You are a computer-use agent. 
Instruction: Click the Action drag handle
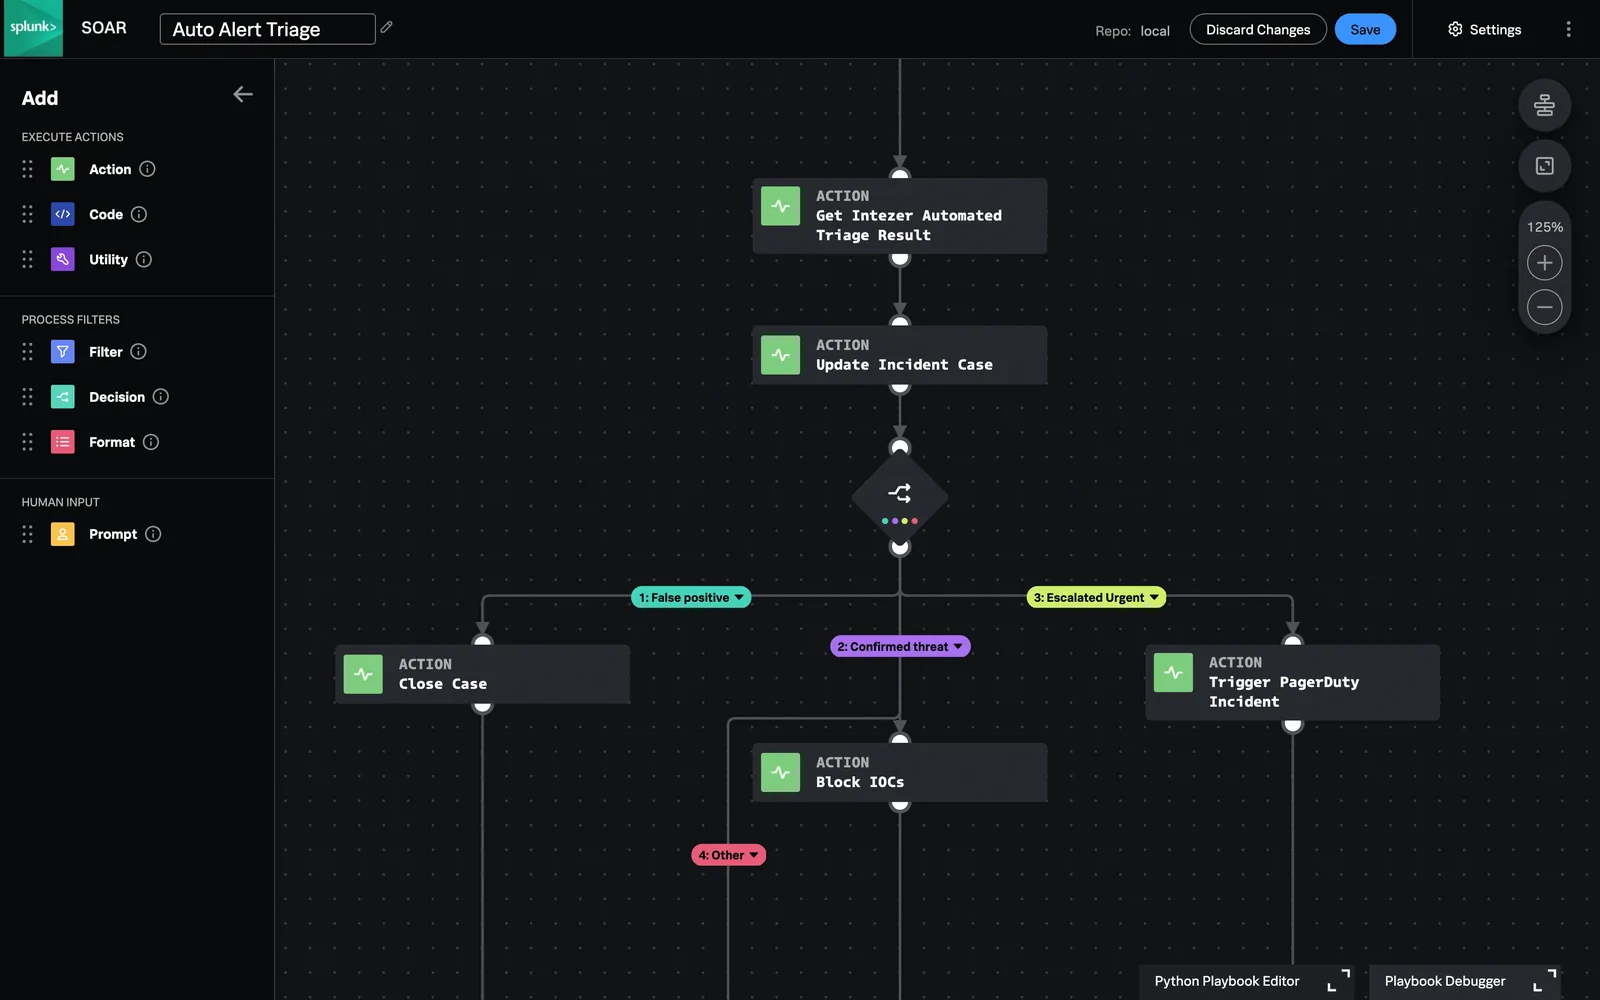coord(27,169)
